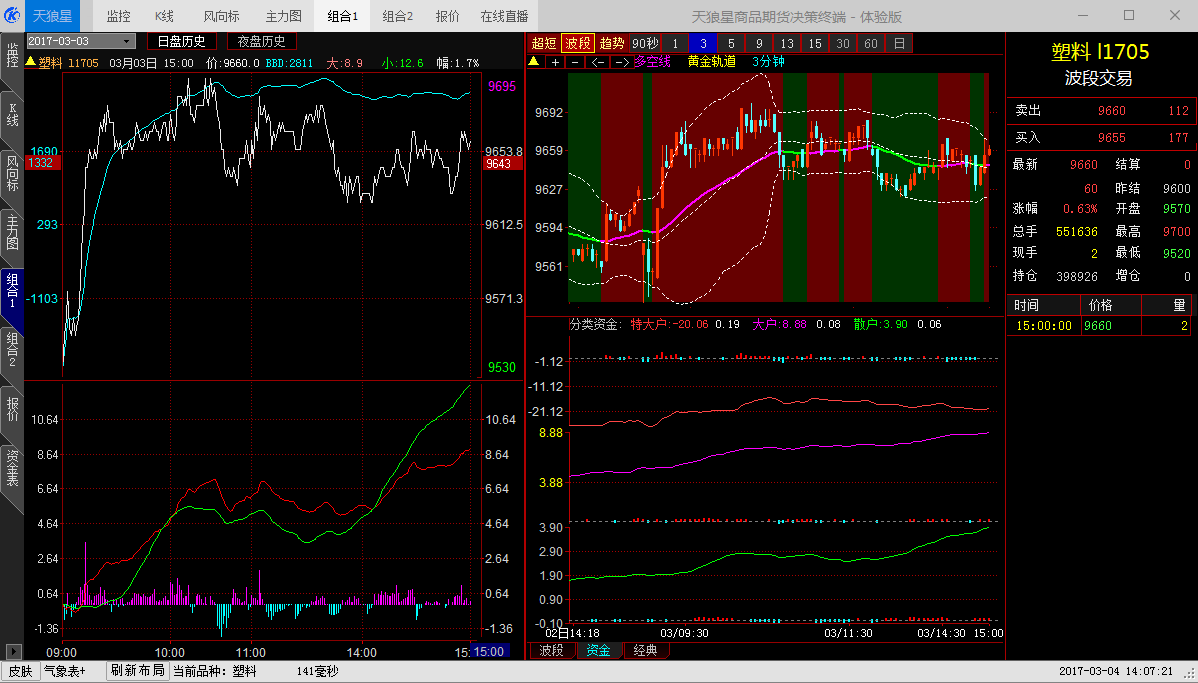The width and height of the screenshot is (1198, 683).
Task: Open the 在线直播 top tab
Action: (x=504, y=16)
